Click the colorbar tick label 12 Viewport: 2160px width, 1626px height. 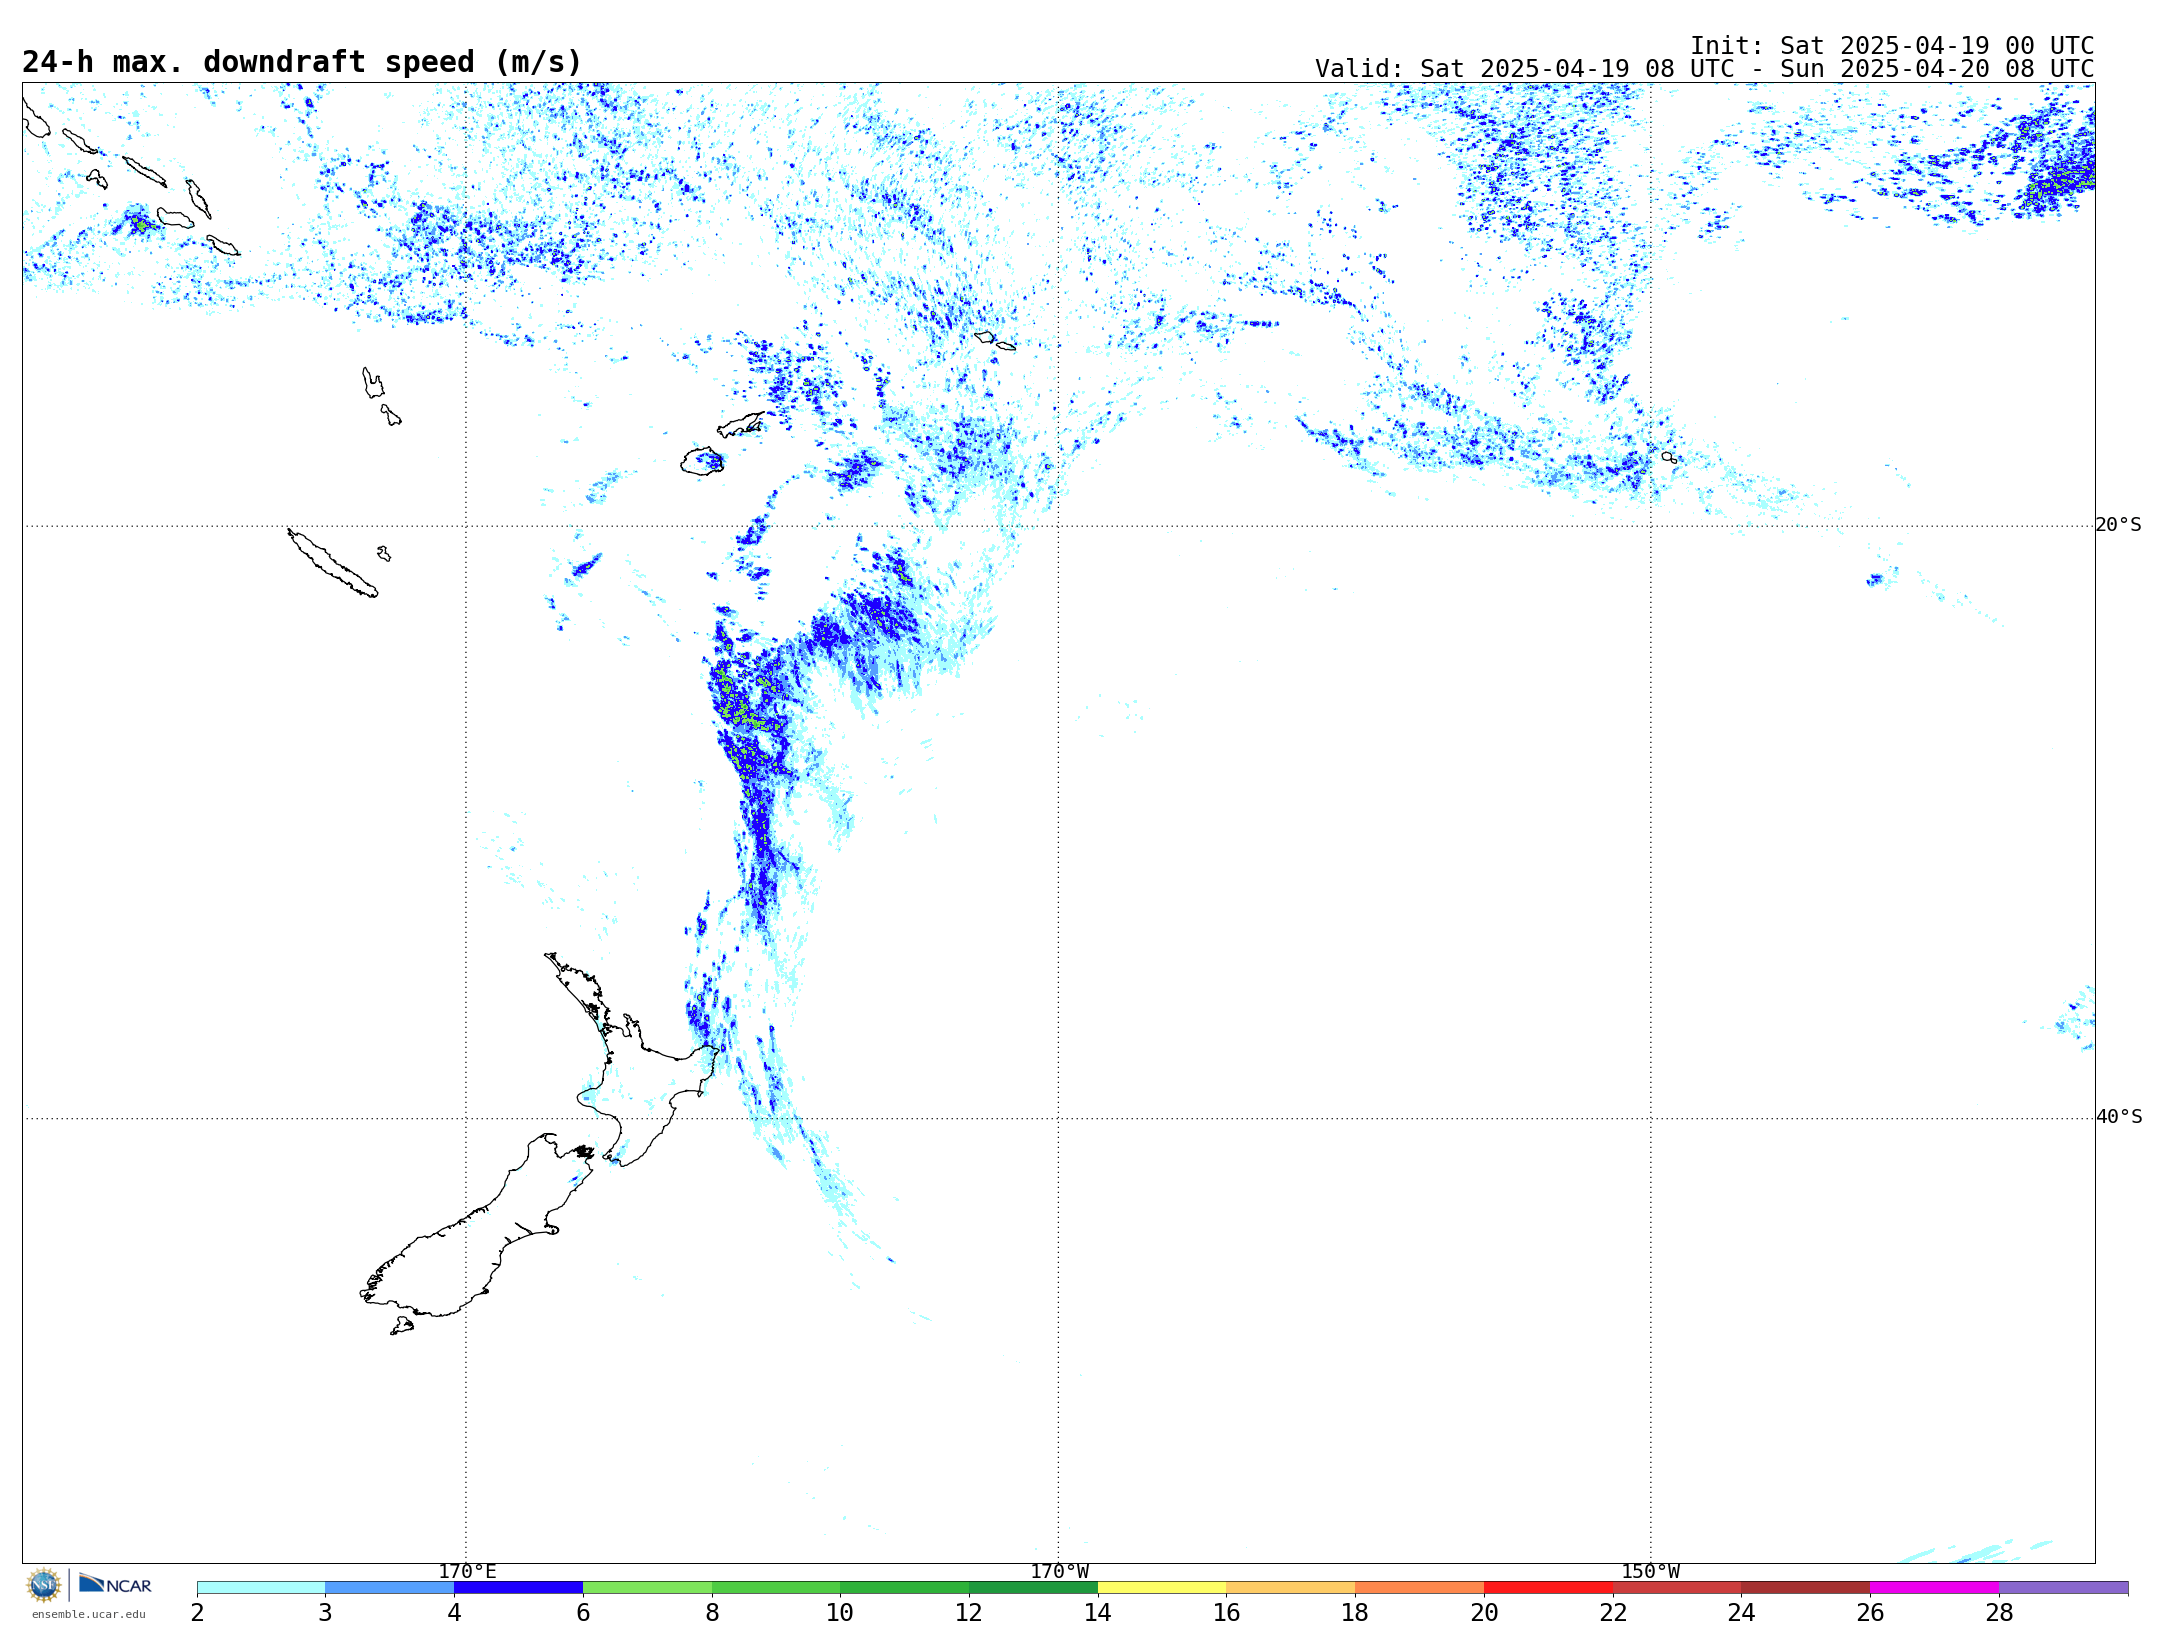(x=969, y=1612)
